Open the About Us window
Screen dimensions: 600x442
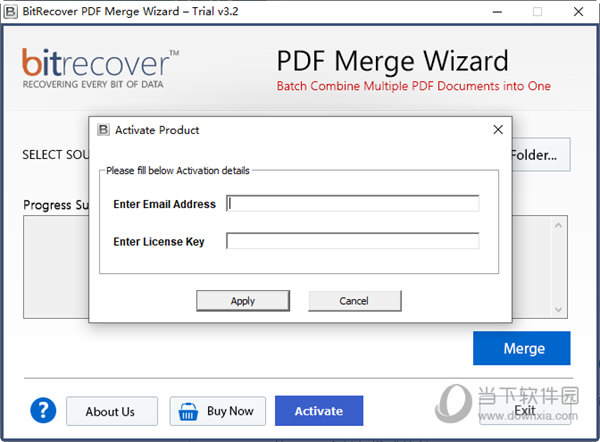pos(112,411)
